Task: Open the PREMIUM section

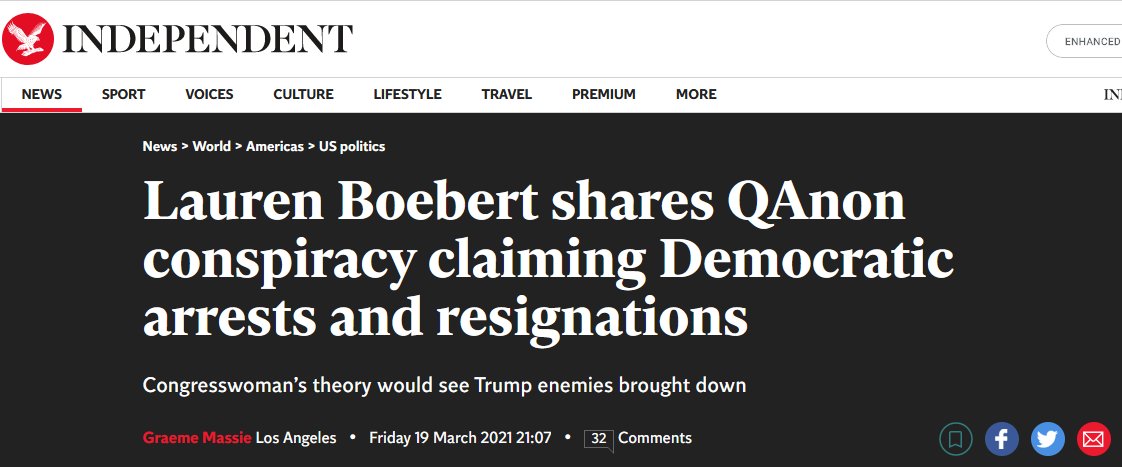Action: (604, 94)
